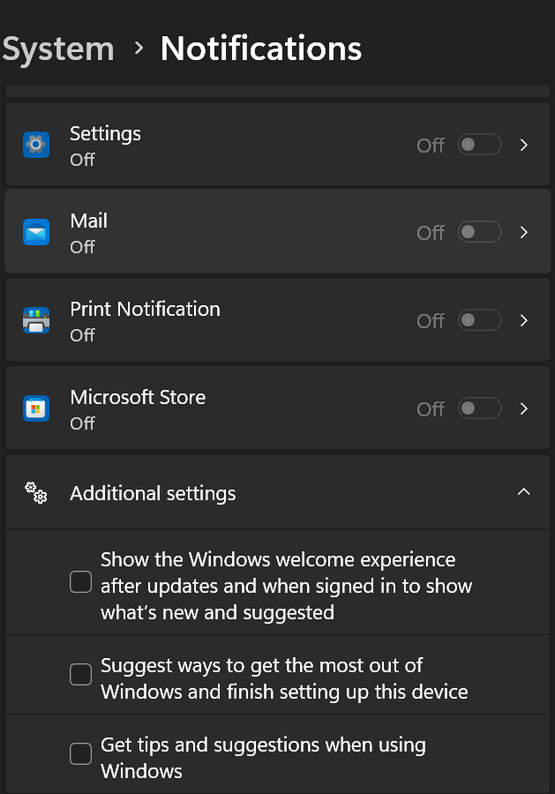The width and height of the screenshot is (555, 794).
Task: Click the Print Notification label text
Action: click(x=145, y=309)
